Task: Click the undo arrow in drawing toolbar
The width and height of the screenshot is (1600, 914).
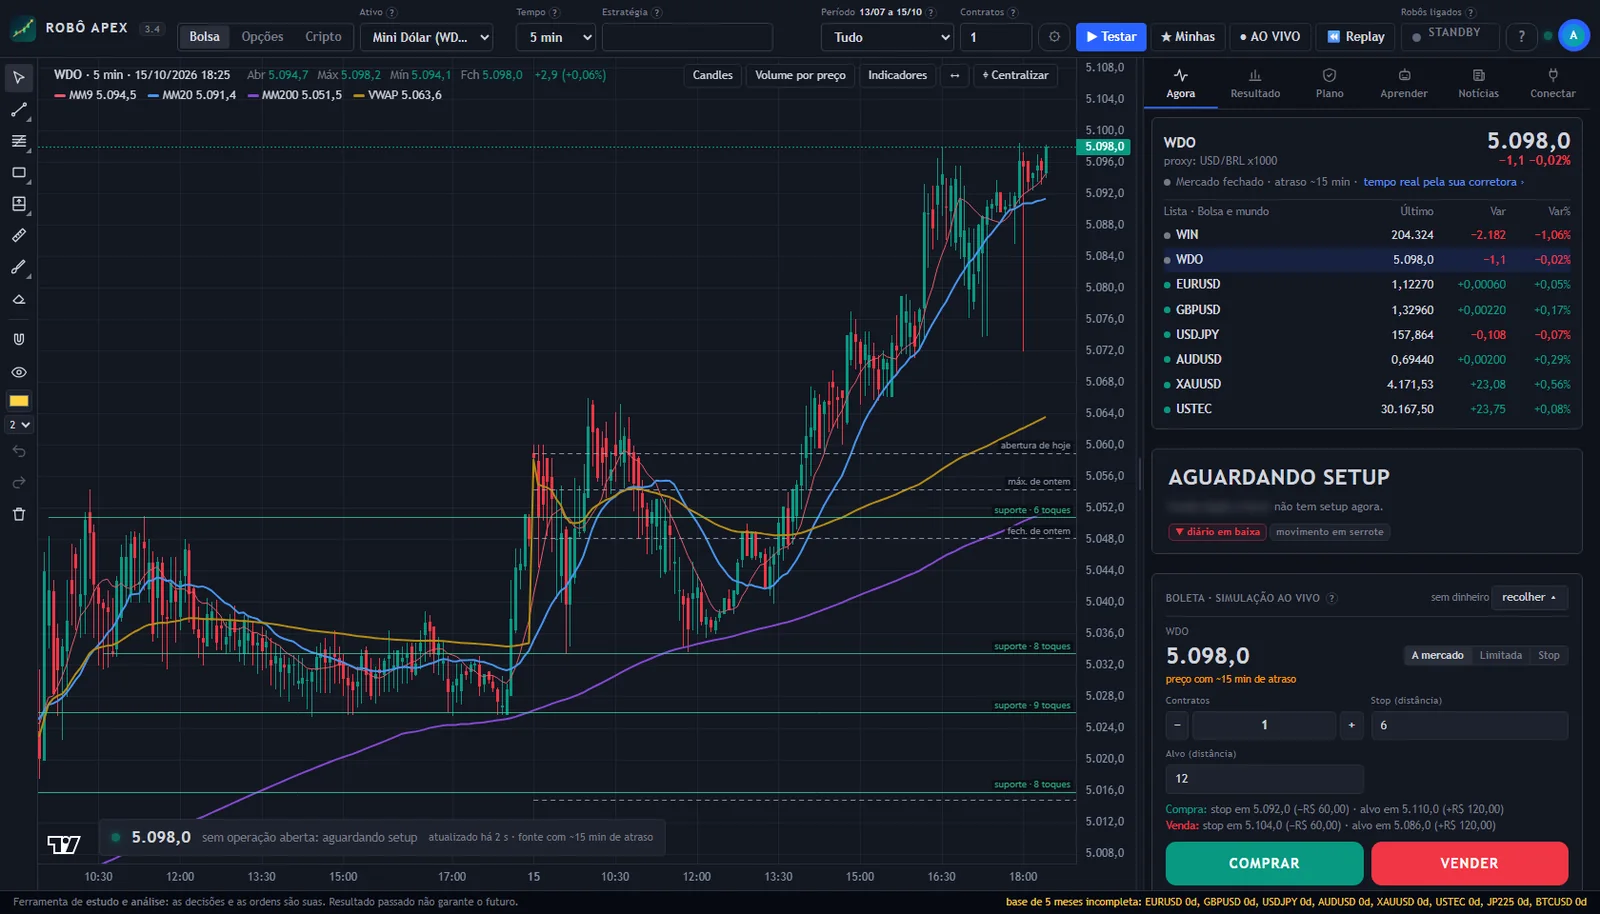Action: pos(19,452)
